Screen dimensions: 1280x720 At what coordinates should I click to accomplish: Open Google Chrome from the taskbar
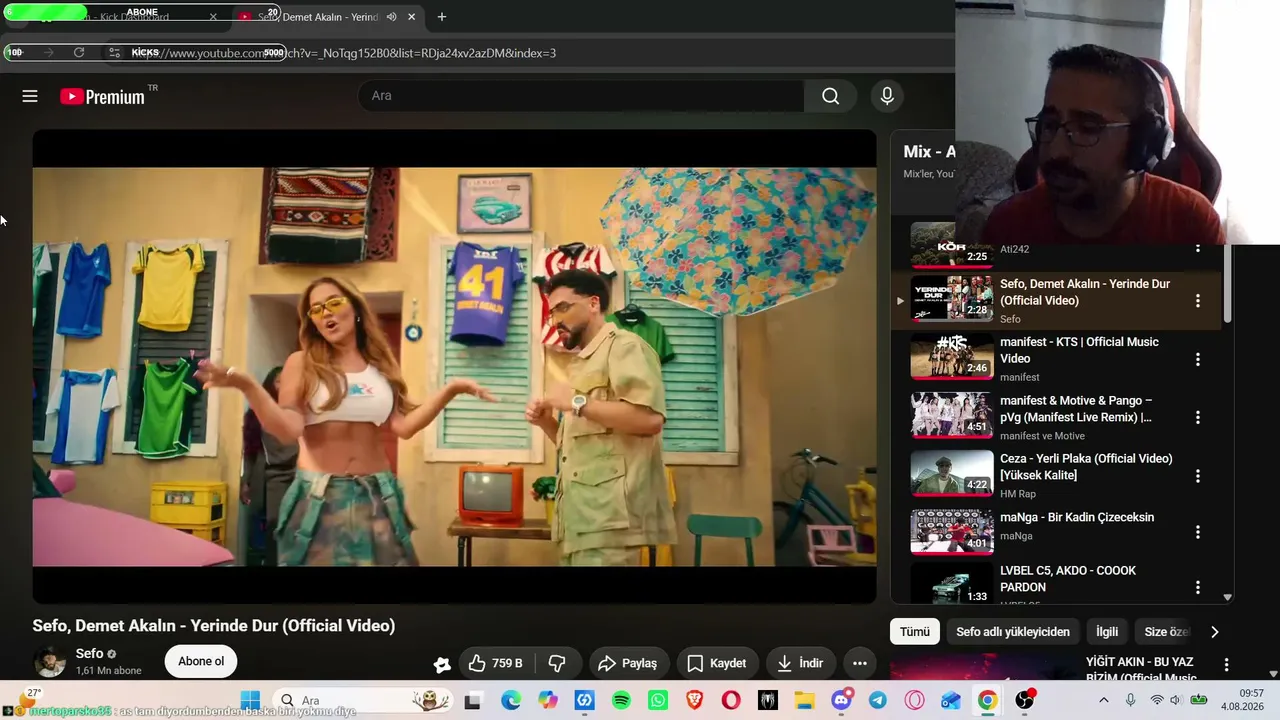coord(987,701)
